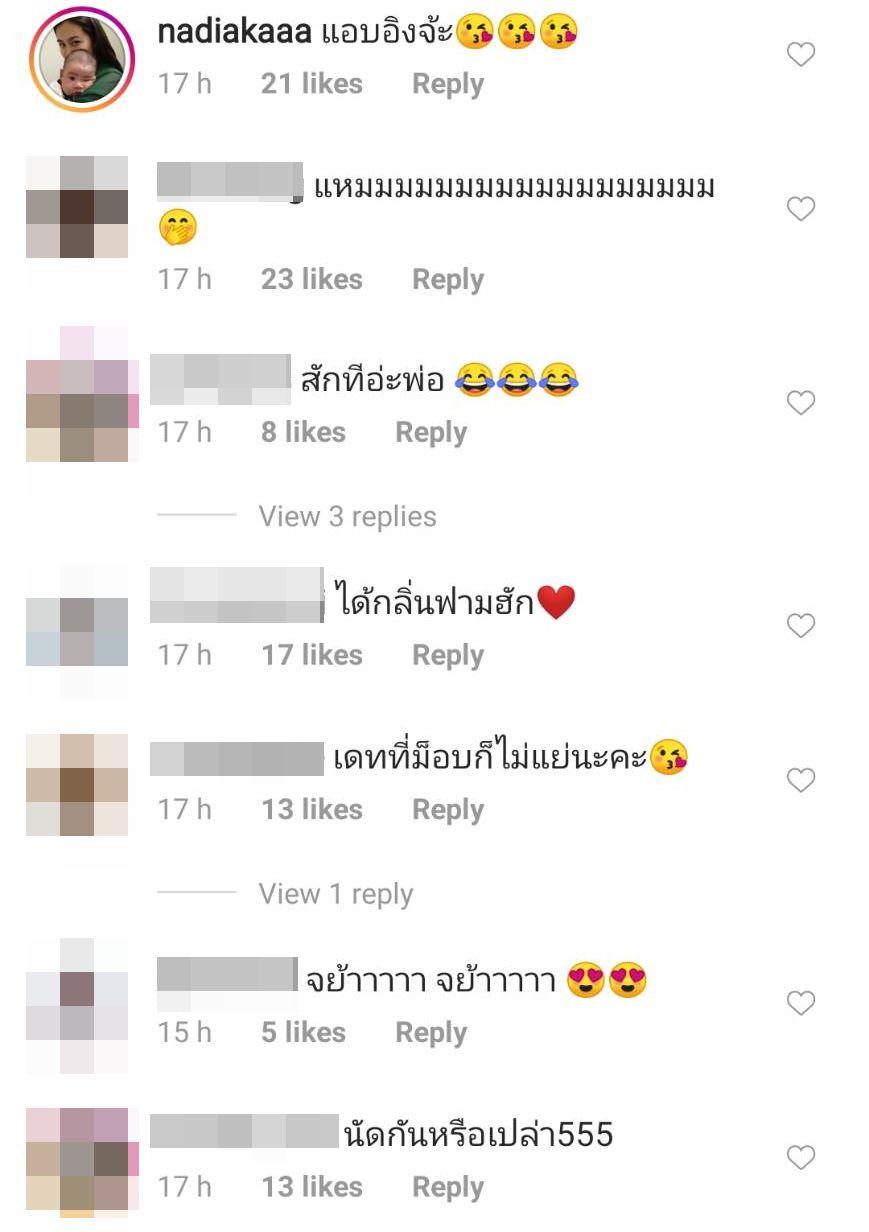
Task: Like the red heart emoji comment
Action: tap(801, 626)
